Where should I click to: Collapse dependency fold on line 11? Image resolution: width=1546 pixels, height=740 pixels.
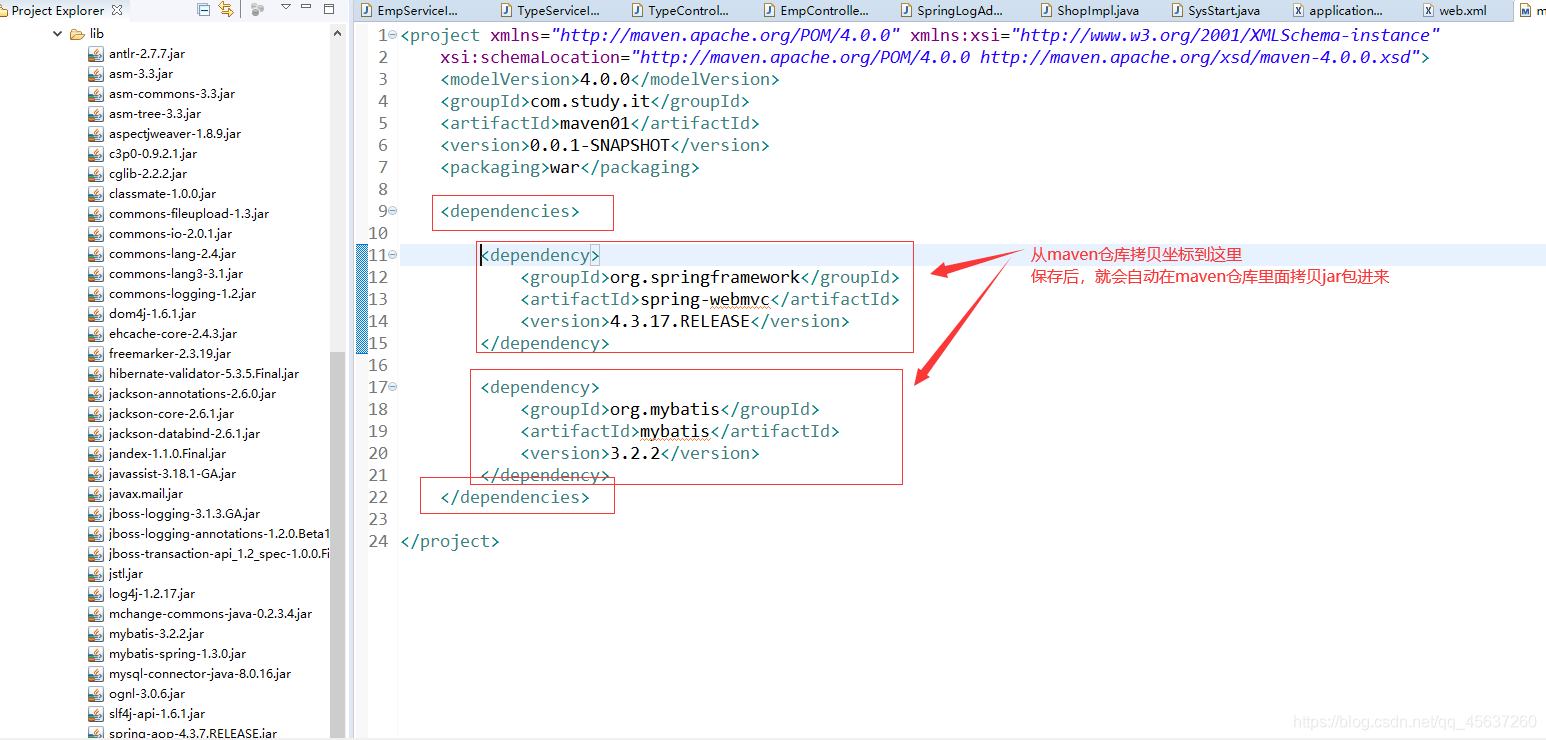[x=392, y=255]
